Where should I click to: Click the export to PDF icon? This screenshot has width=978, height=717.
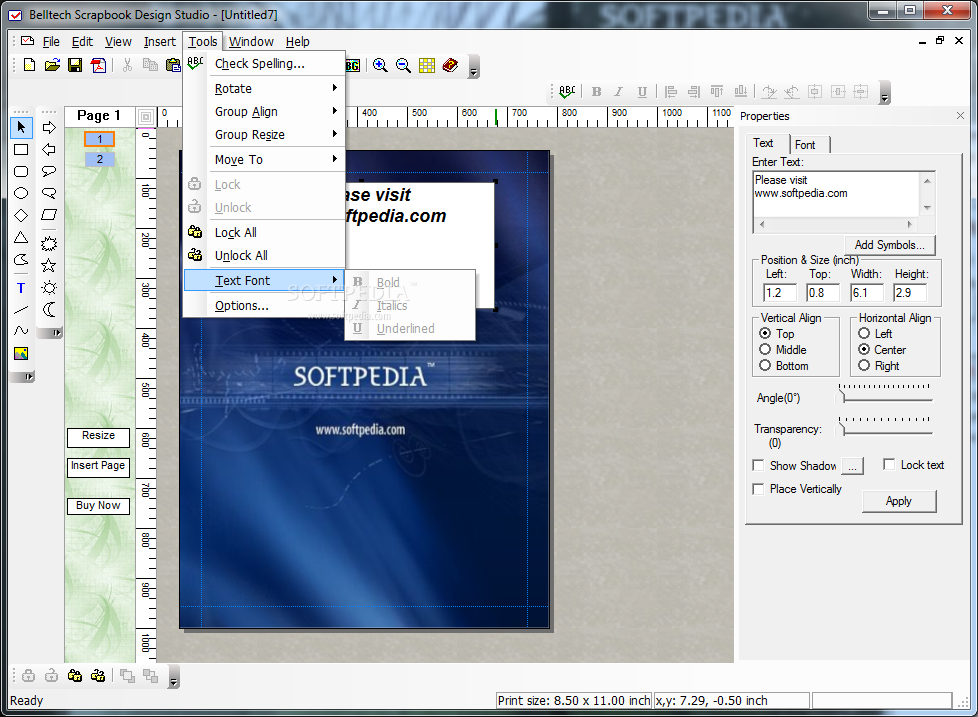click(x=99, y=65)
